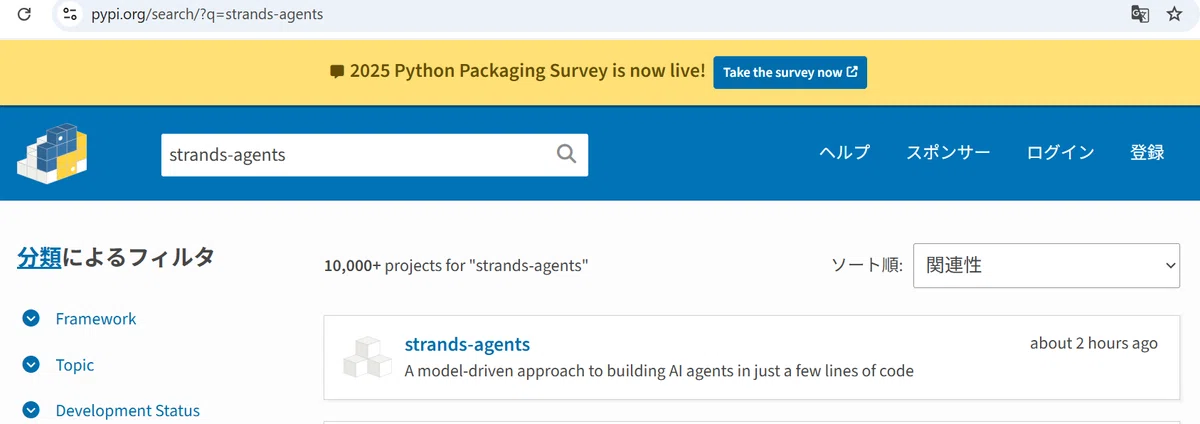Click the browser reload icon
Image resolution: width=1200 pixels, height=424 pixels.
tap(25, 14)
